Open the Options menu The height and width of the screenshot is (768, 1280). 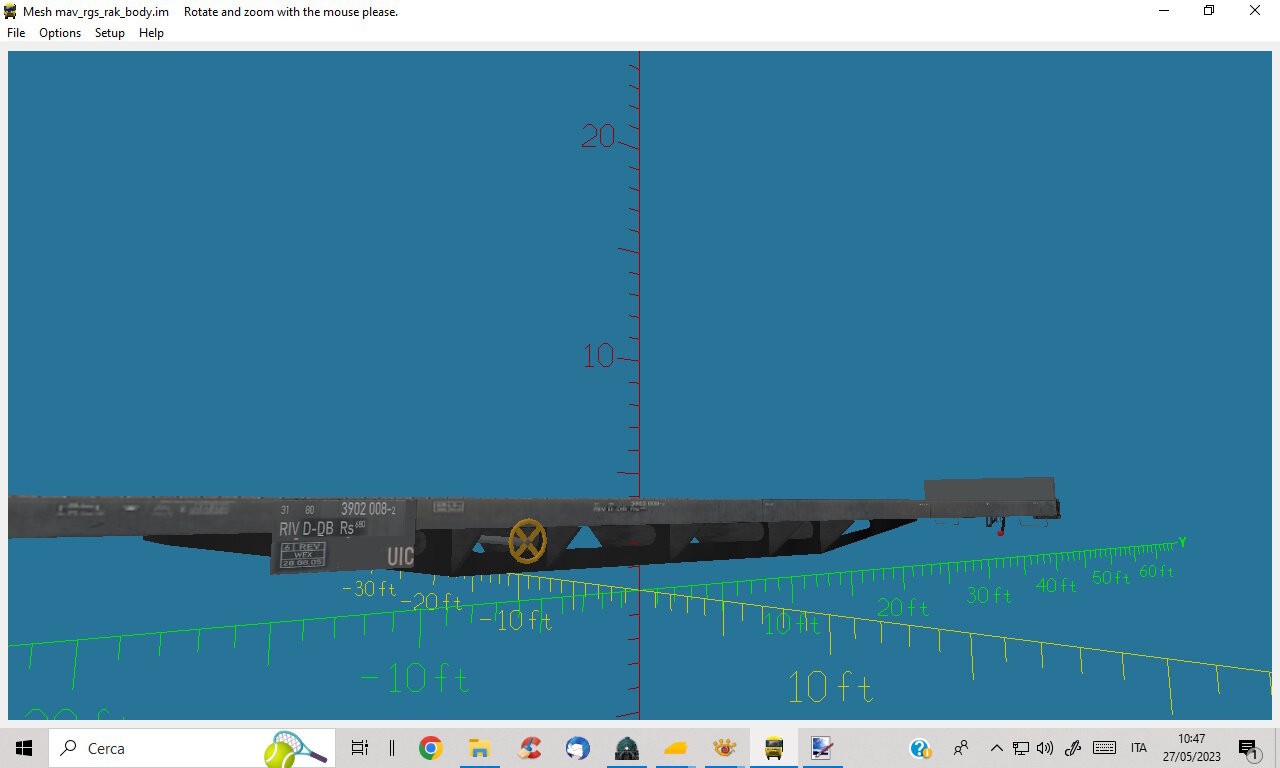[60, 33]
